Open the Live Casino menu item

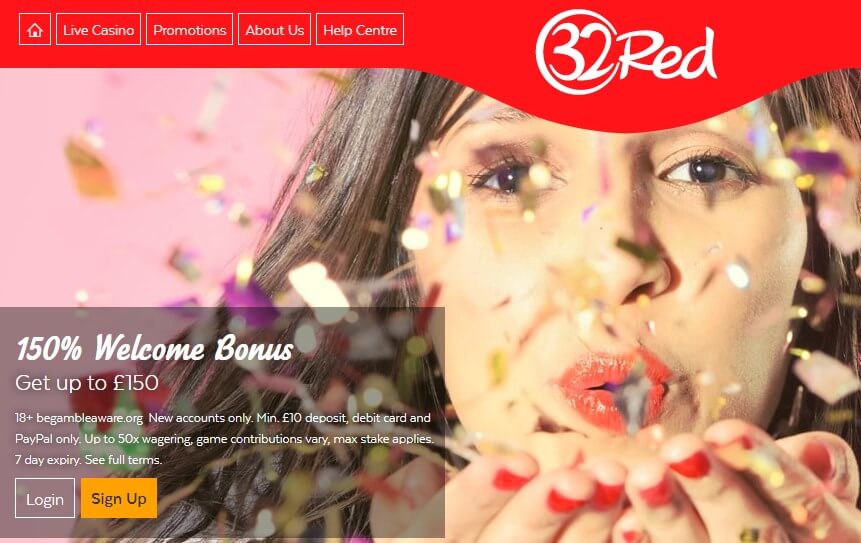(98, 30)
